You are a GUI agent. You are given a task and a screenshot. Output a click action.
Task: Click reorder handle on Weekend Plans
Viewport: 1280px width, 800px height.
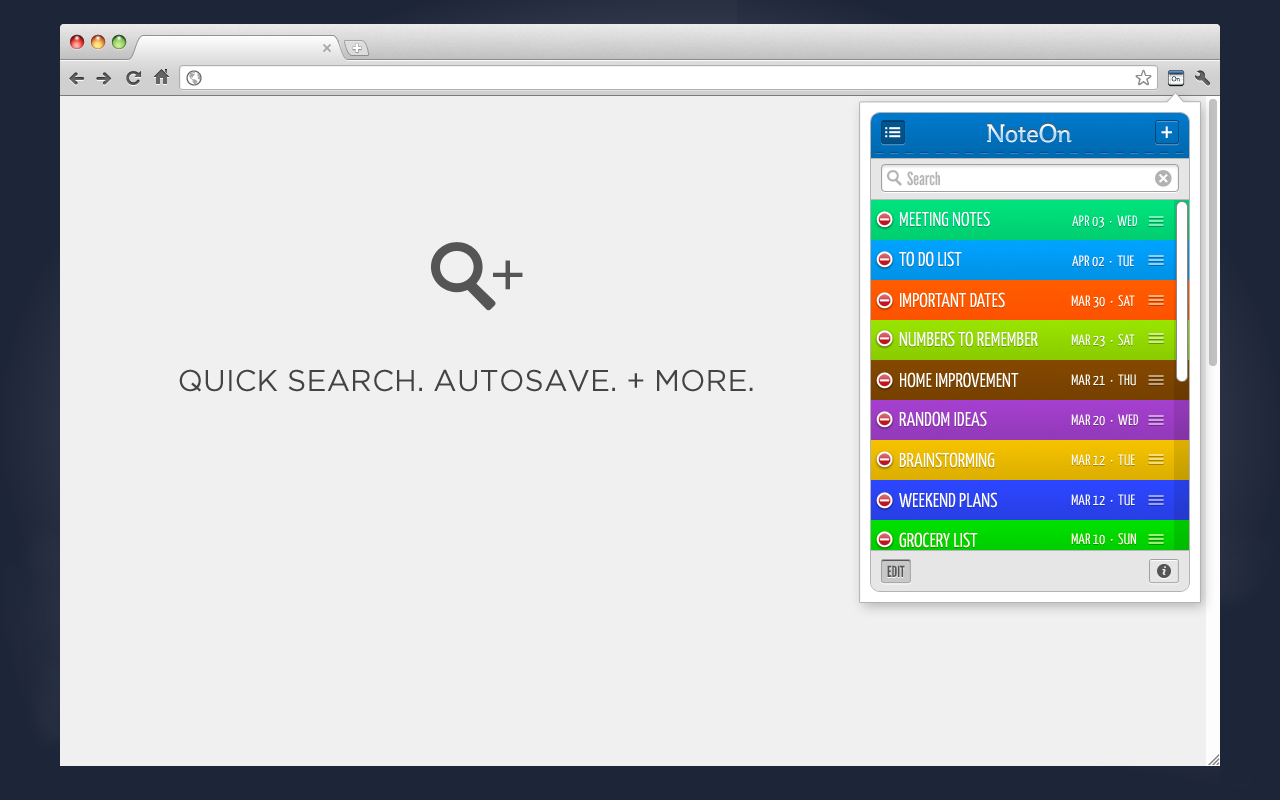[x=1156, y=500]
